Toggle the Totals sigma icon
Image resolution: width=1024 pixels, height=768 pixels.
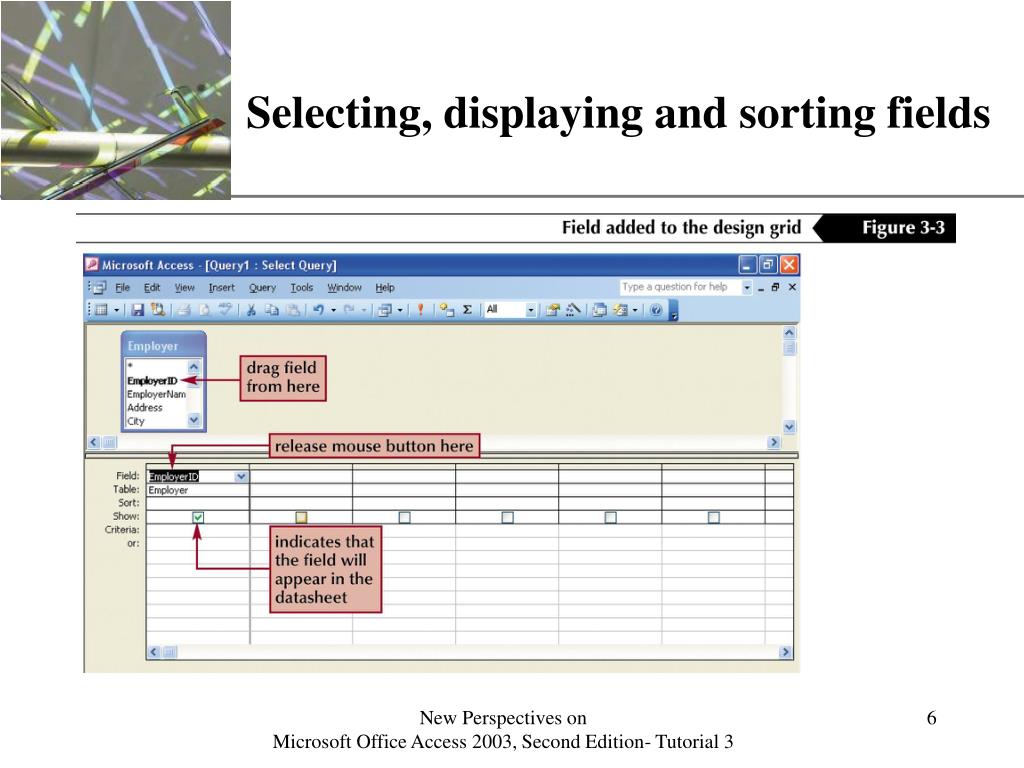coord(468,310)
